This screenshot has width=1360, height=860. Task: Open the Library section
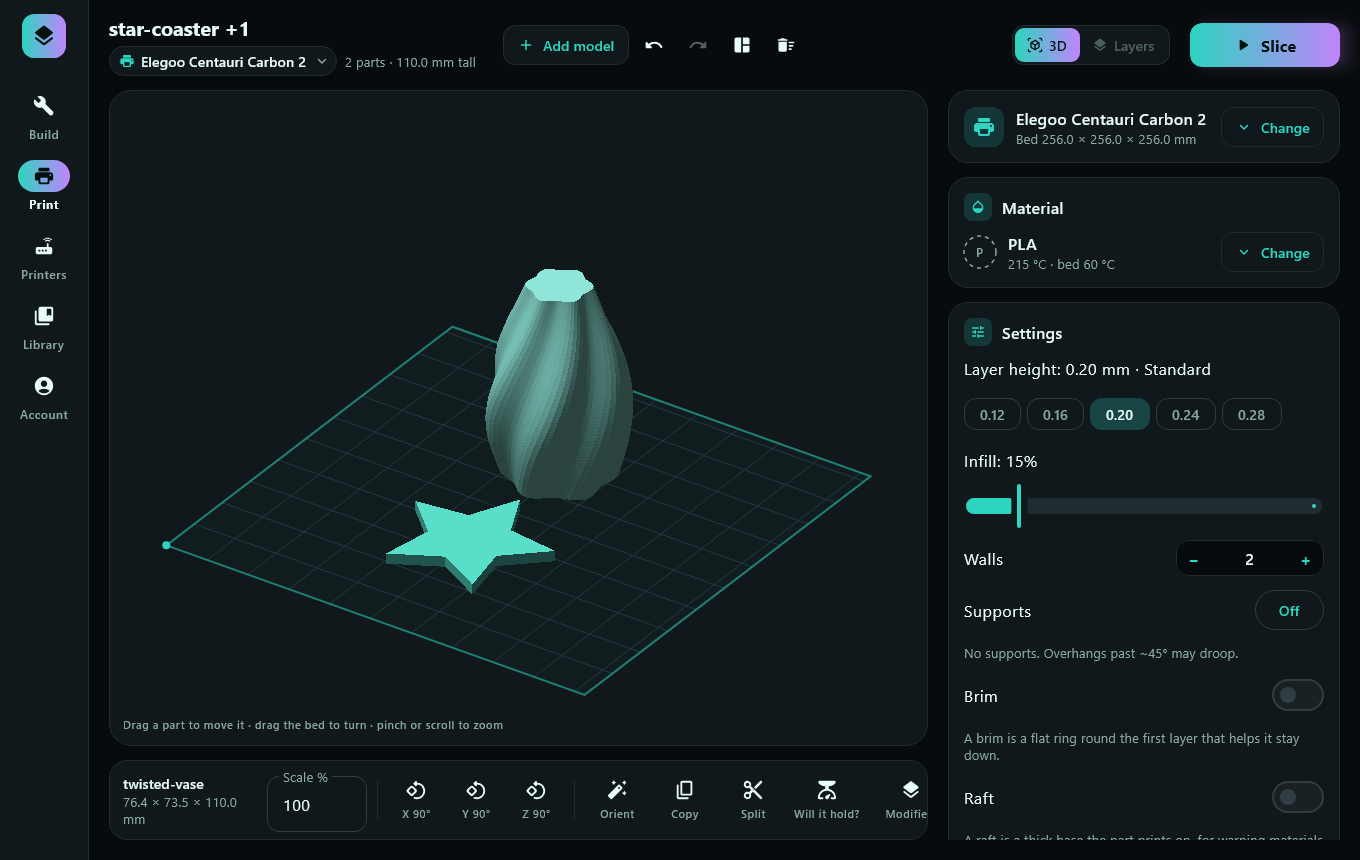(x=44, y=327)
